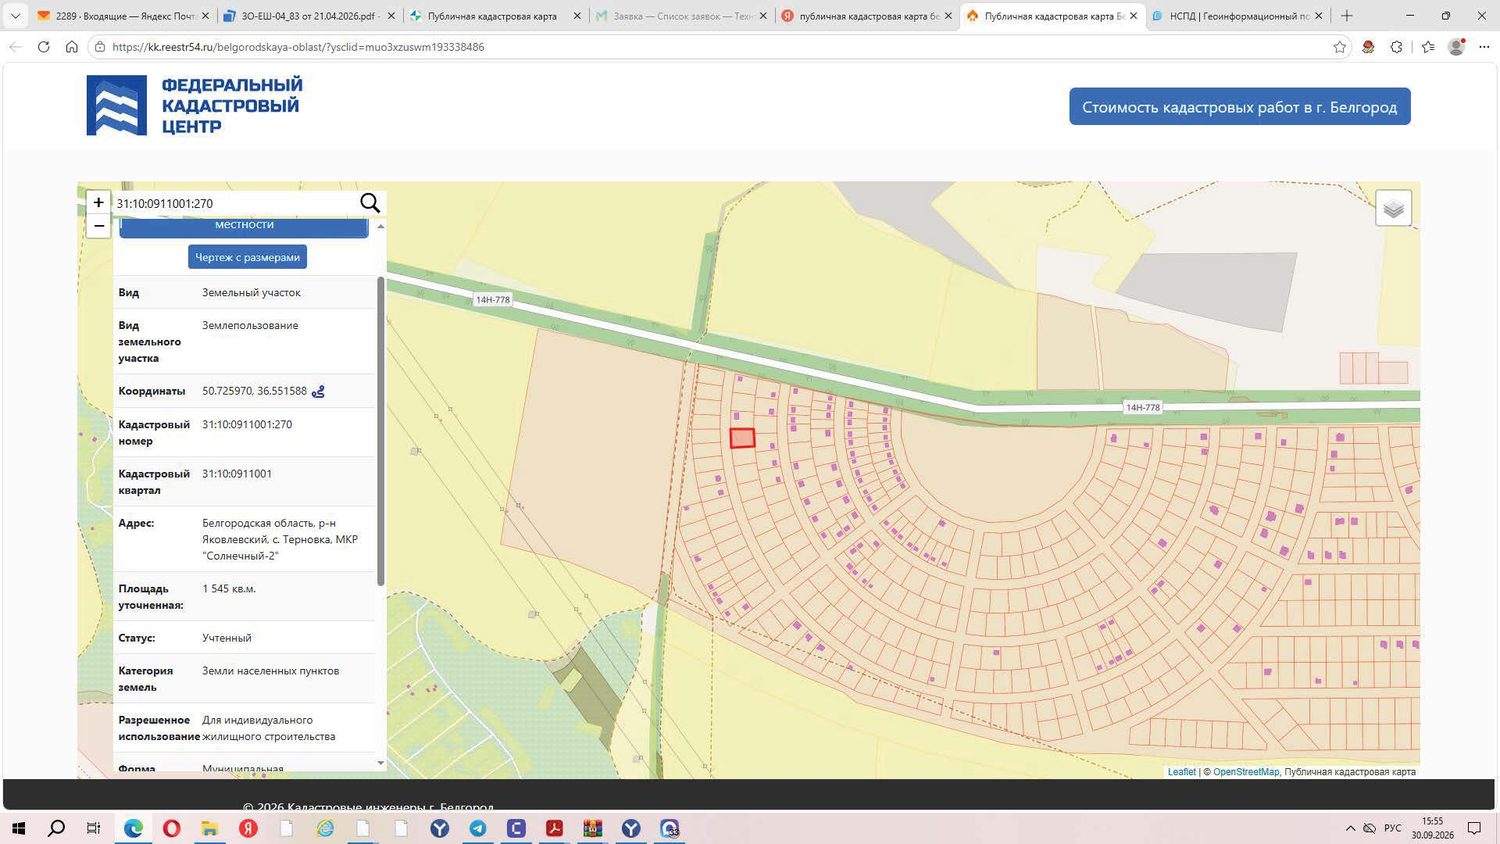Click the browser address bar URL
This screenshot has height=844, width=1500.
[298, 47]
